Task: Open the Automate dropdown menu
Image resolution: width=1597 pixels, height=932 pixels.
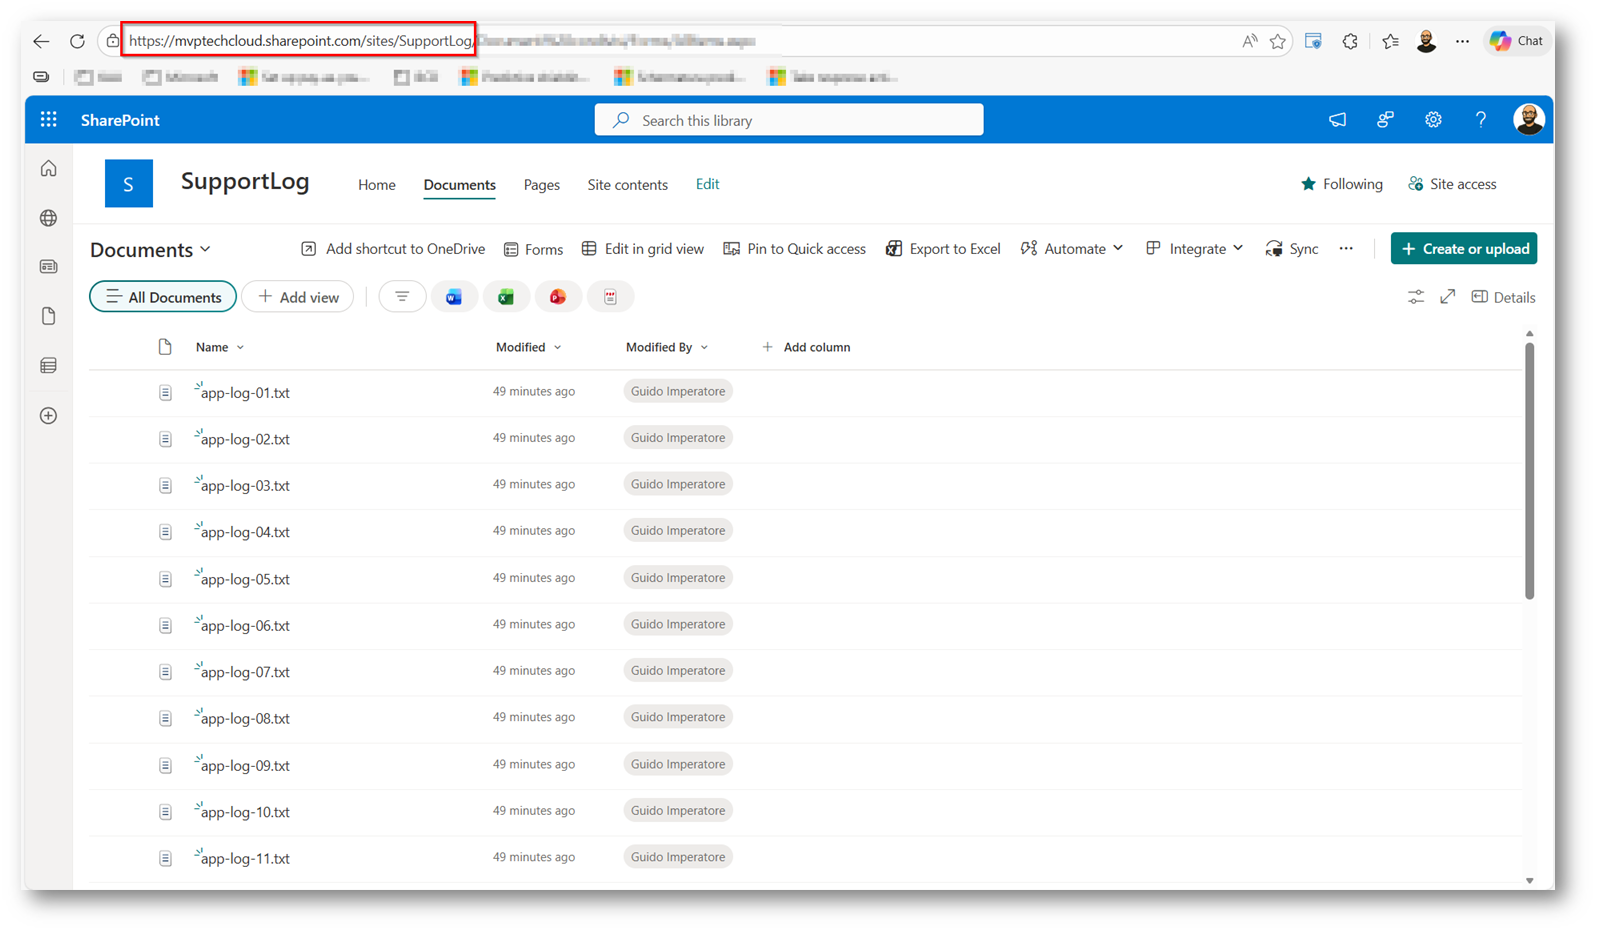Action: tap(1072, 249)
